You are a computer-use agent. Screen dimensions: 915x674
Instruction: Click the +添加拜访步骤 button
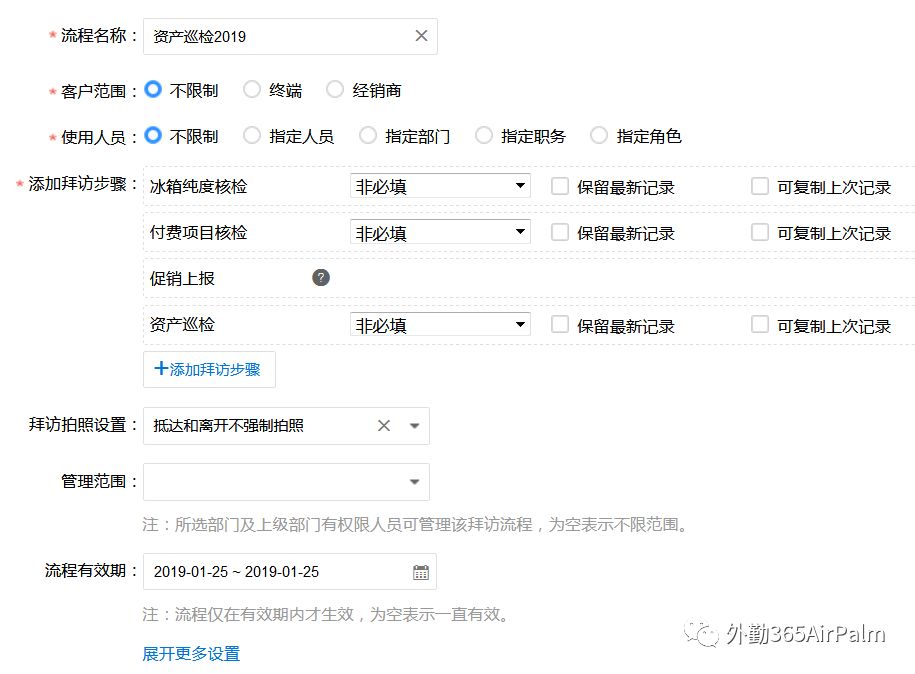click(209, 369)
